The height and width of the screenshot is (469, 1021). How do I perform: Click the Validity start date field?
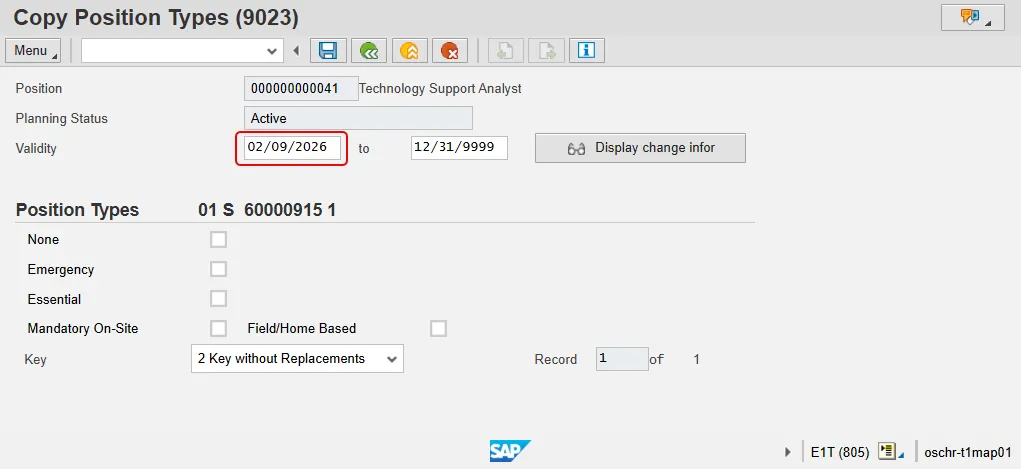point(292,147)
